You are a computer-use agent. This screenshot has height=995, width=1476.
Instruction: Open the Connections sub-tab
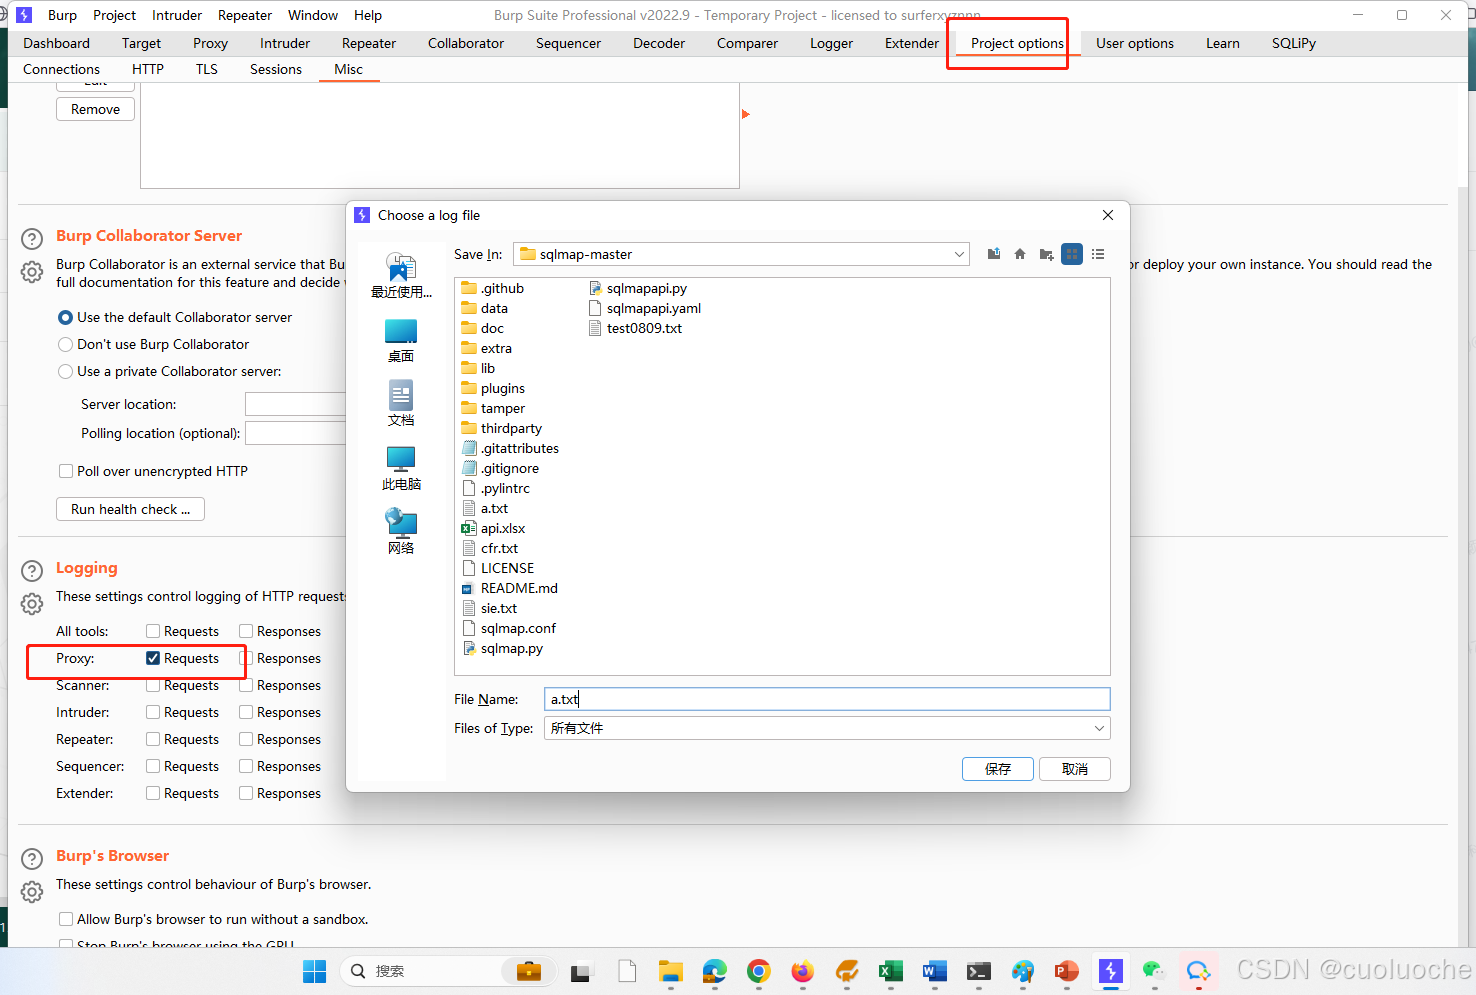coord(62,69)
